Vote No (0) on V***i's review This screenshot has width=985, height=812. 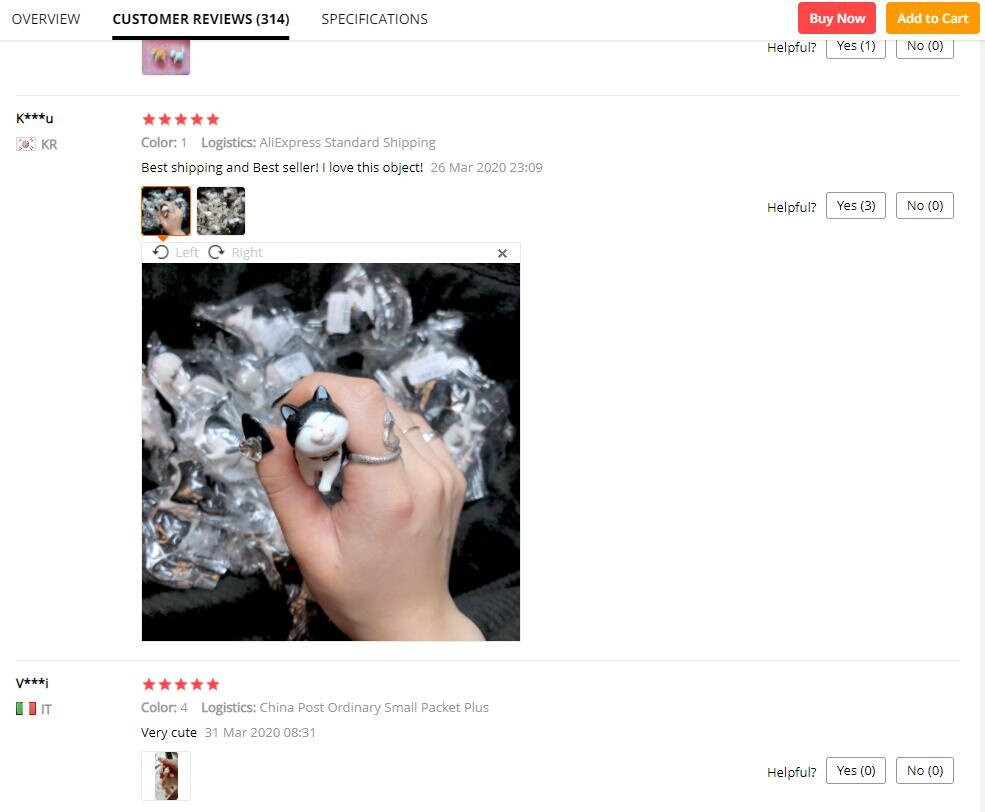click(925, 771)
